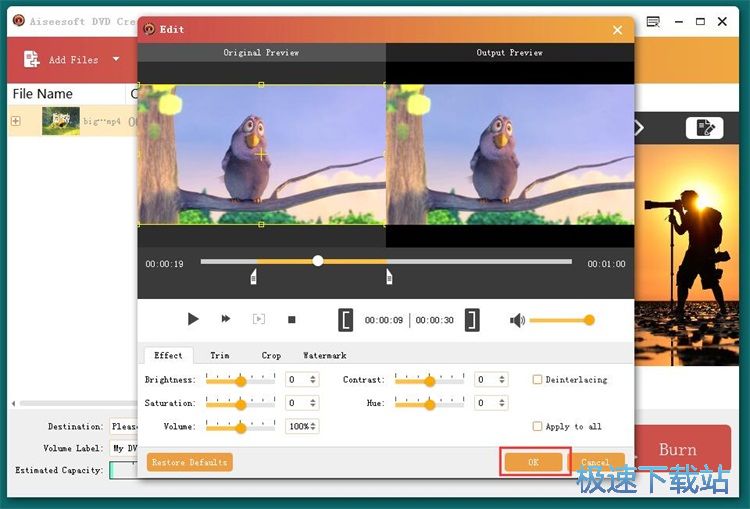Select the video thumbnail in file list
750x509 pixels.
61,121
